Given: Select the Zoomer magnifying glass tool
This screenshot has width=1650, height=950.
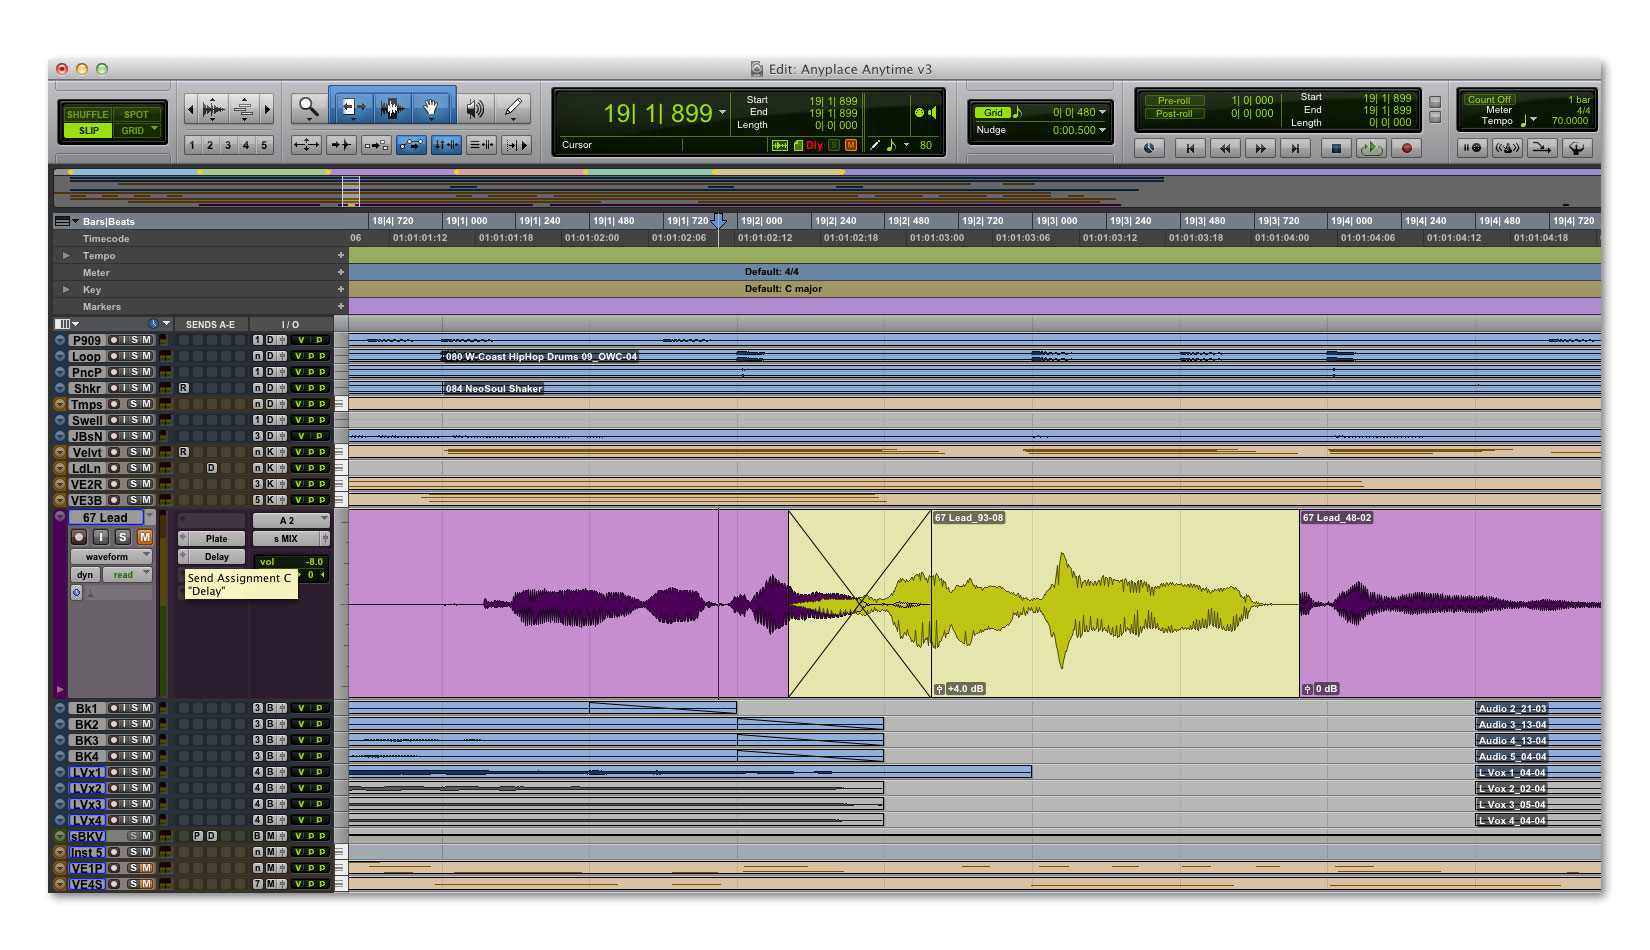Looking at the screenshot, I should pyautogui.click(x=309, y=108).
